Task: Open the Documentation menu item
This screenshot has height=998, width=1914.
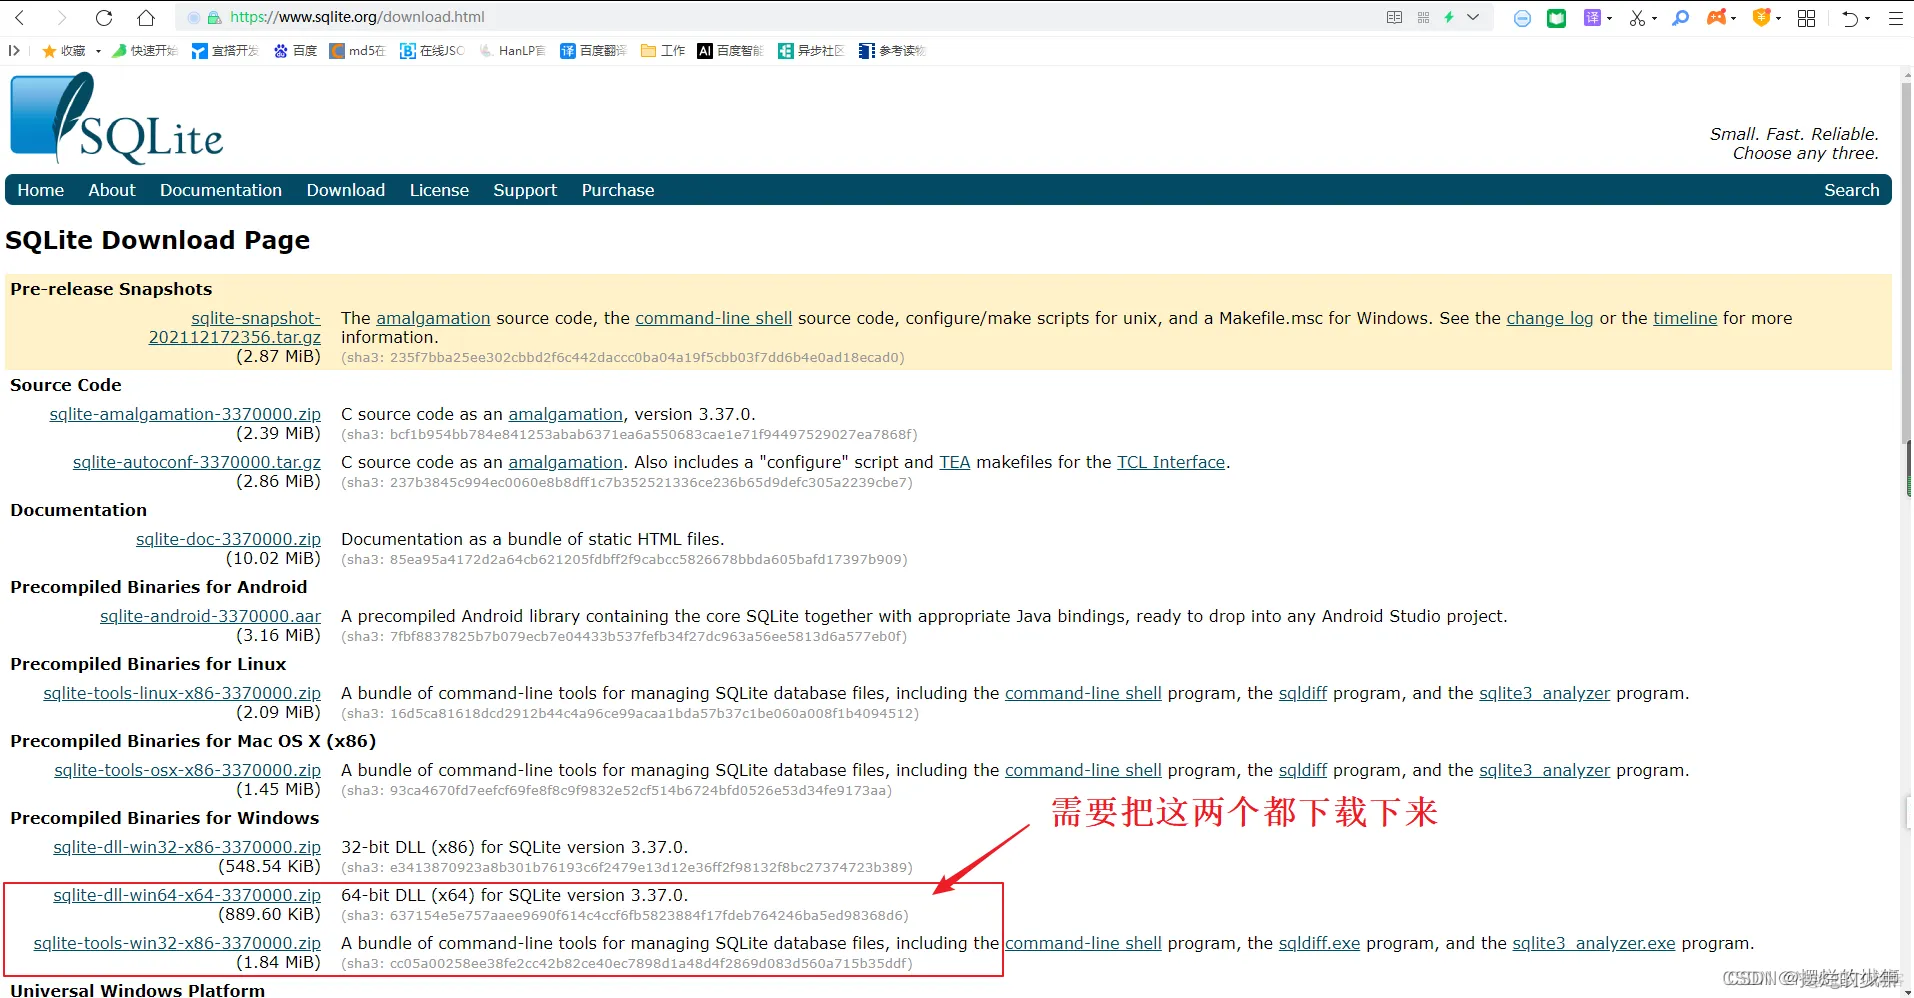Action: 221,190
